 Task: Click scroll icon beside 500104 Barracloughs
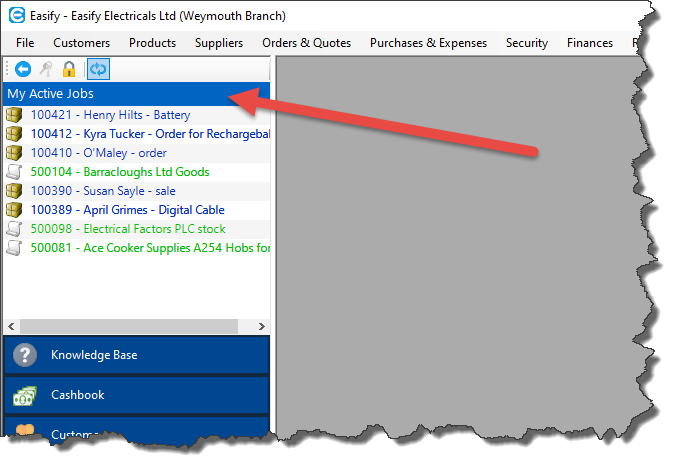coord(14,172)
